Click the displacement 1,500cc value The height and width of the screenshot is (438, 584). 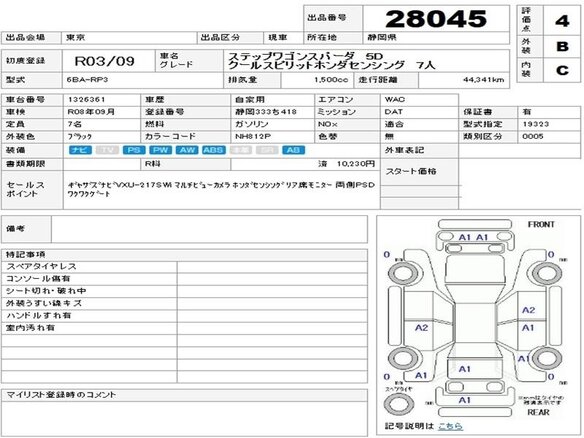coord(331,80)
